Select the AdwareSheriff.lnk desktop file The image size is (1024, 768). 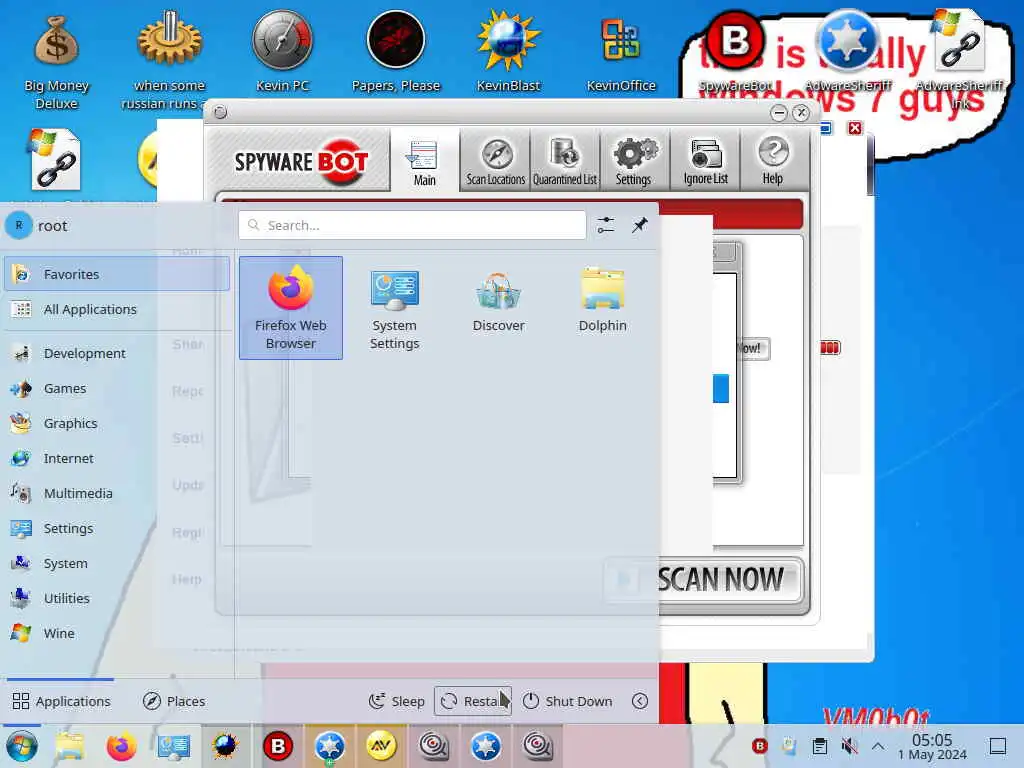(x=960, y=59)
